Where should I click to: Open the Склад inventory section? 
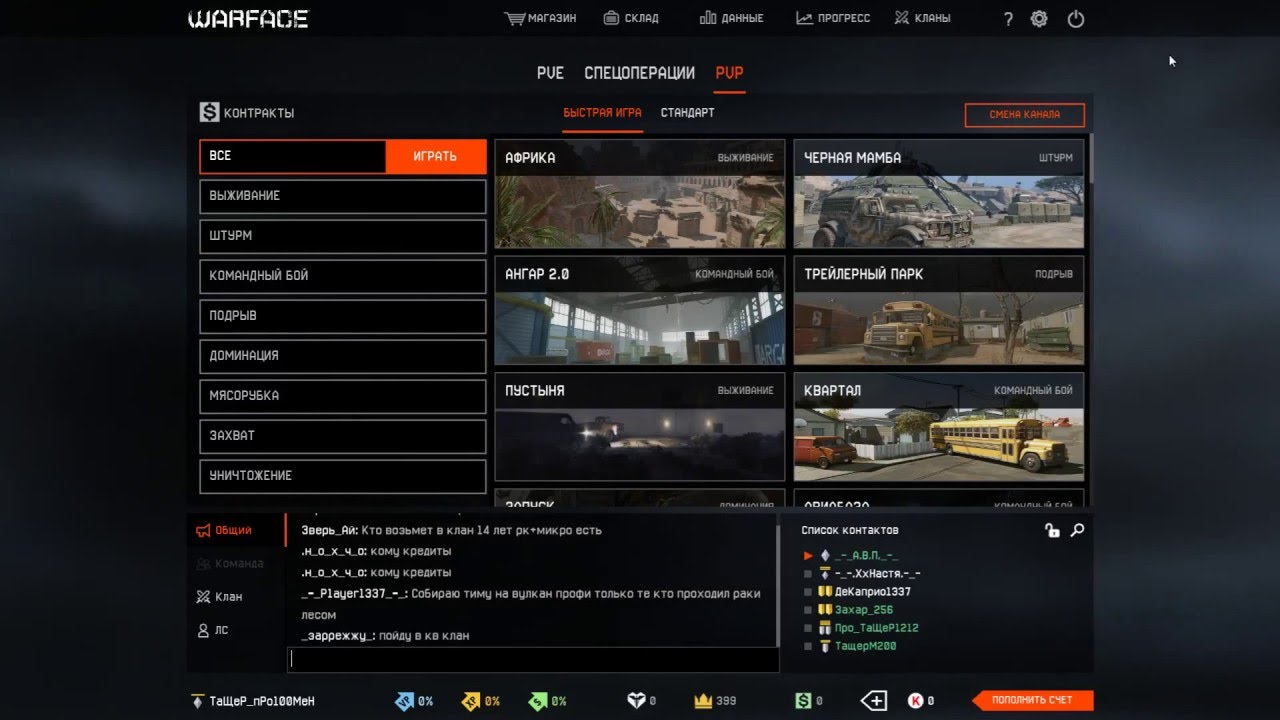[x=631, y=18]
